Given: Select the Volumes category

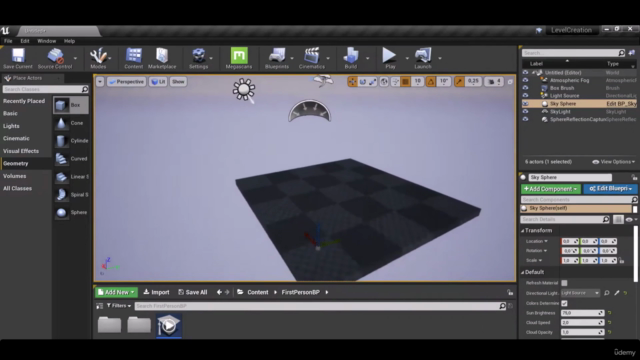Looking at the screenshot, I should 15,176.
